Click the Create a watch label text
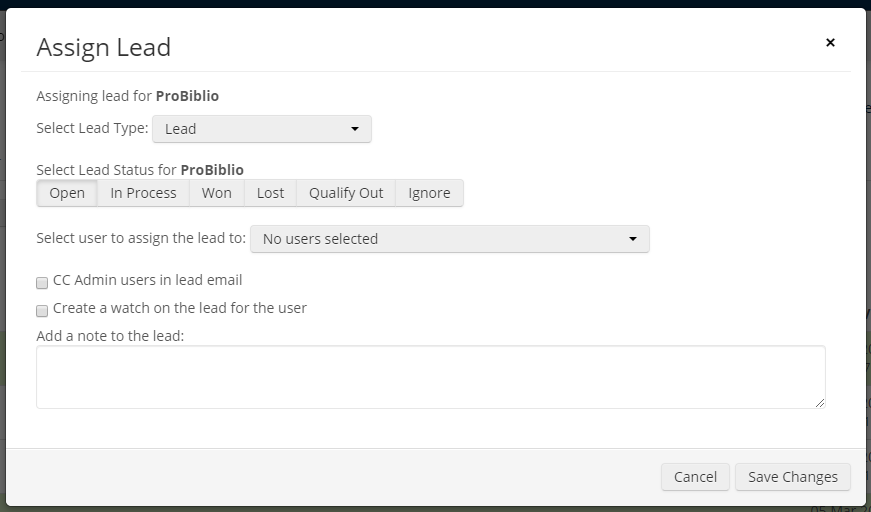Screen dimensions: 871x512 point(180,308)
